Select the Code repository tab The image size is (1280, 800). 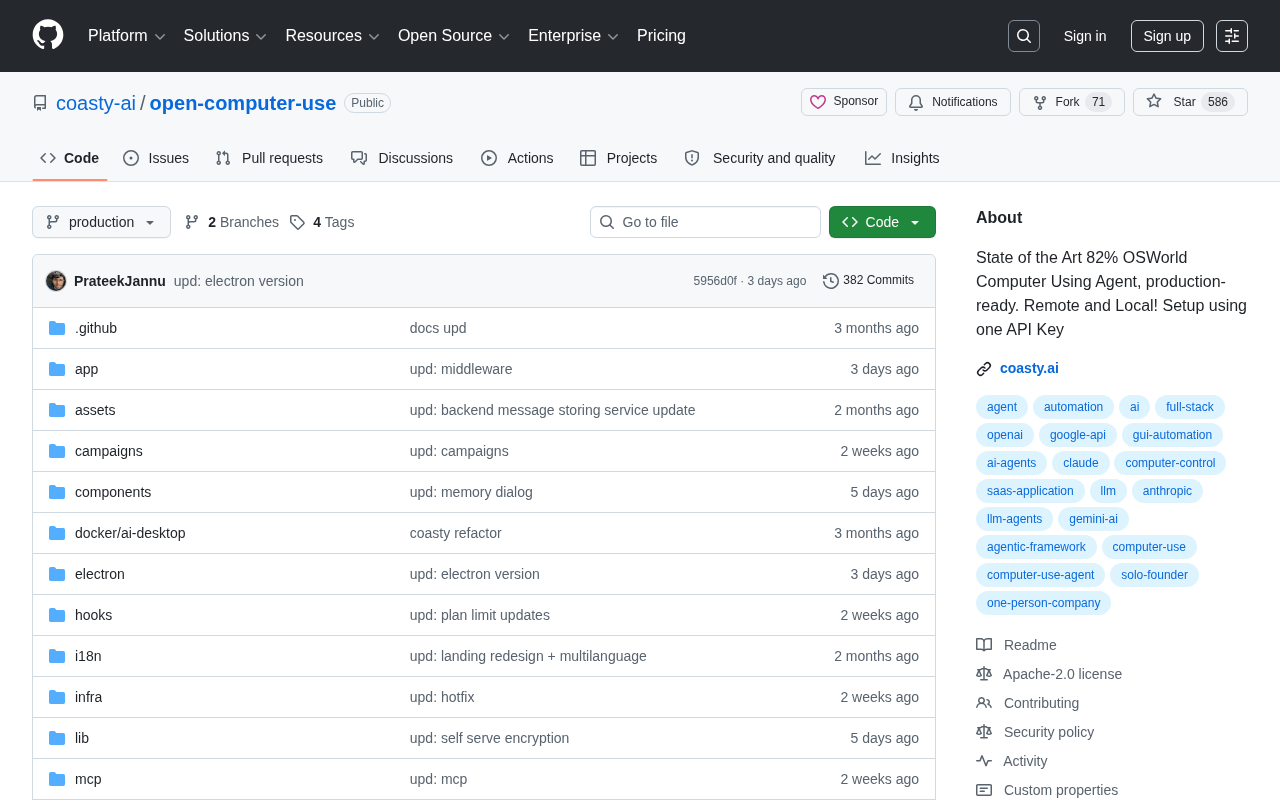[x=70, y=158]
